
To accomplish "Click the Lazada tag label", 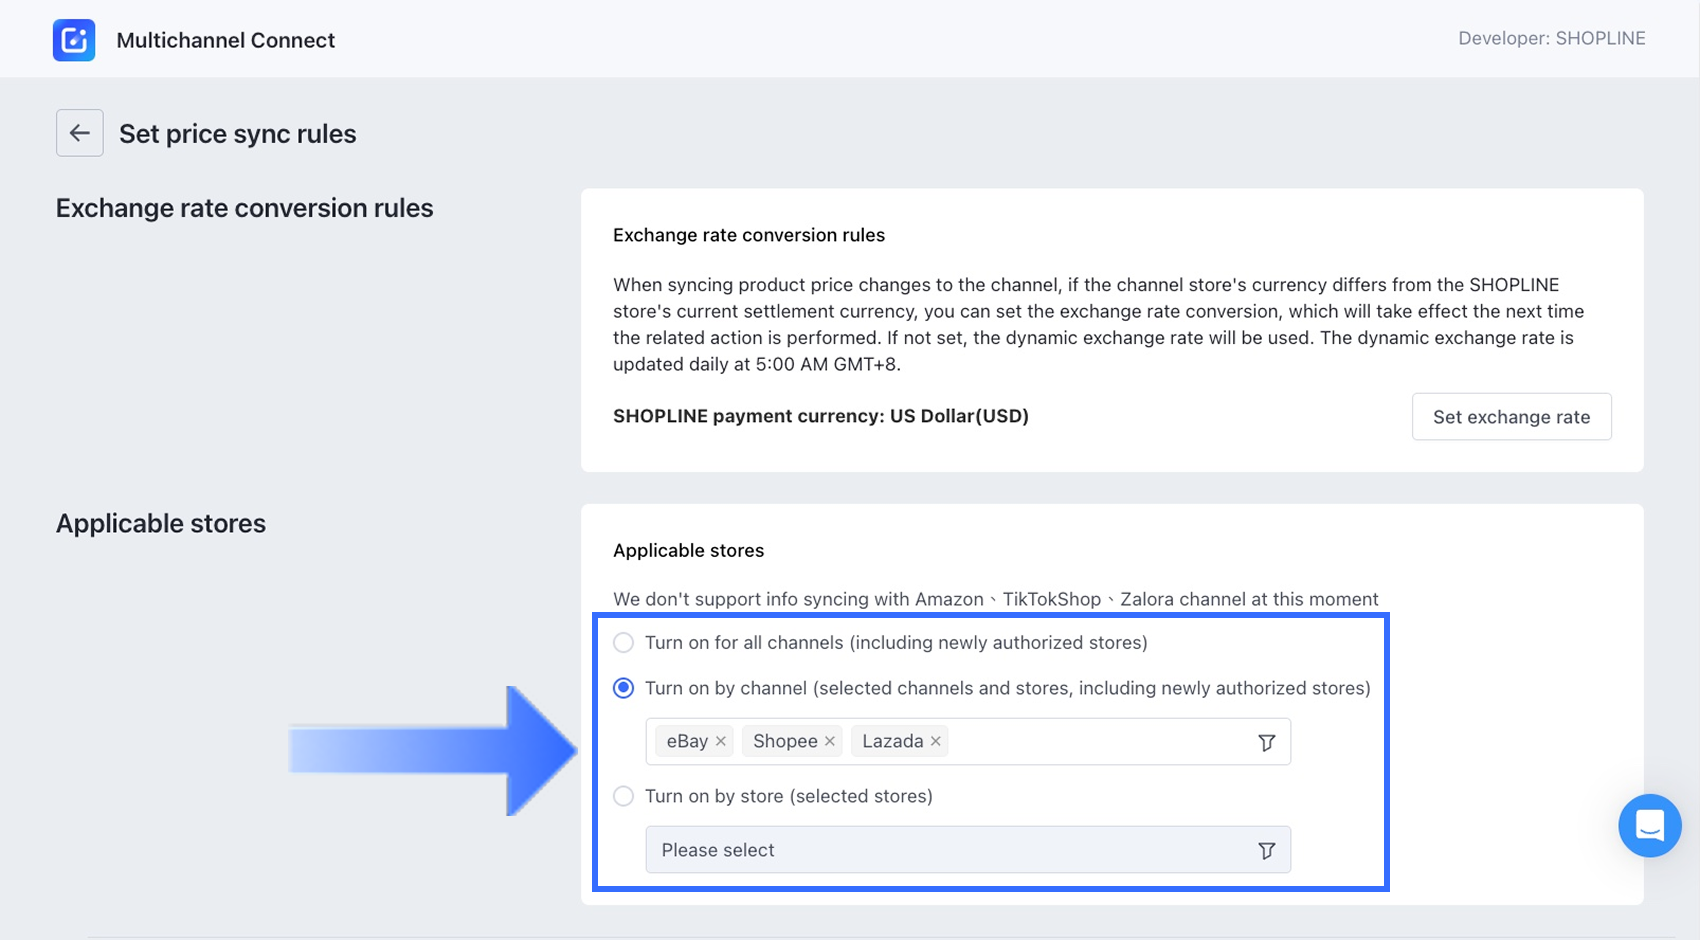I will (x=892, y=741).
